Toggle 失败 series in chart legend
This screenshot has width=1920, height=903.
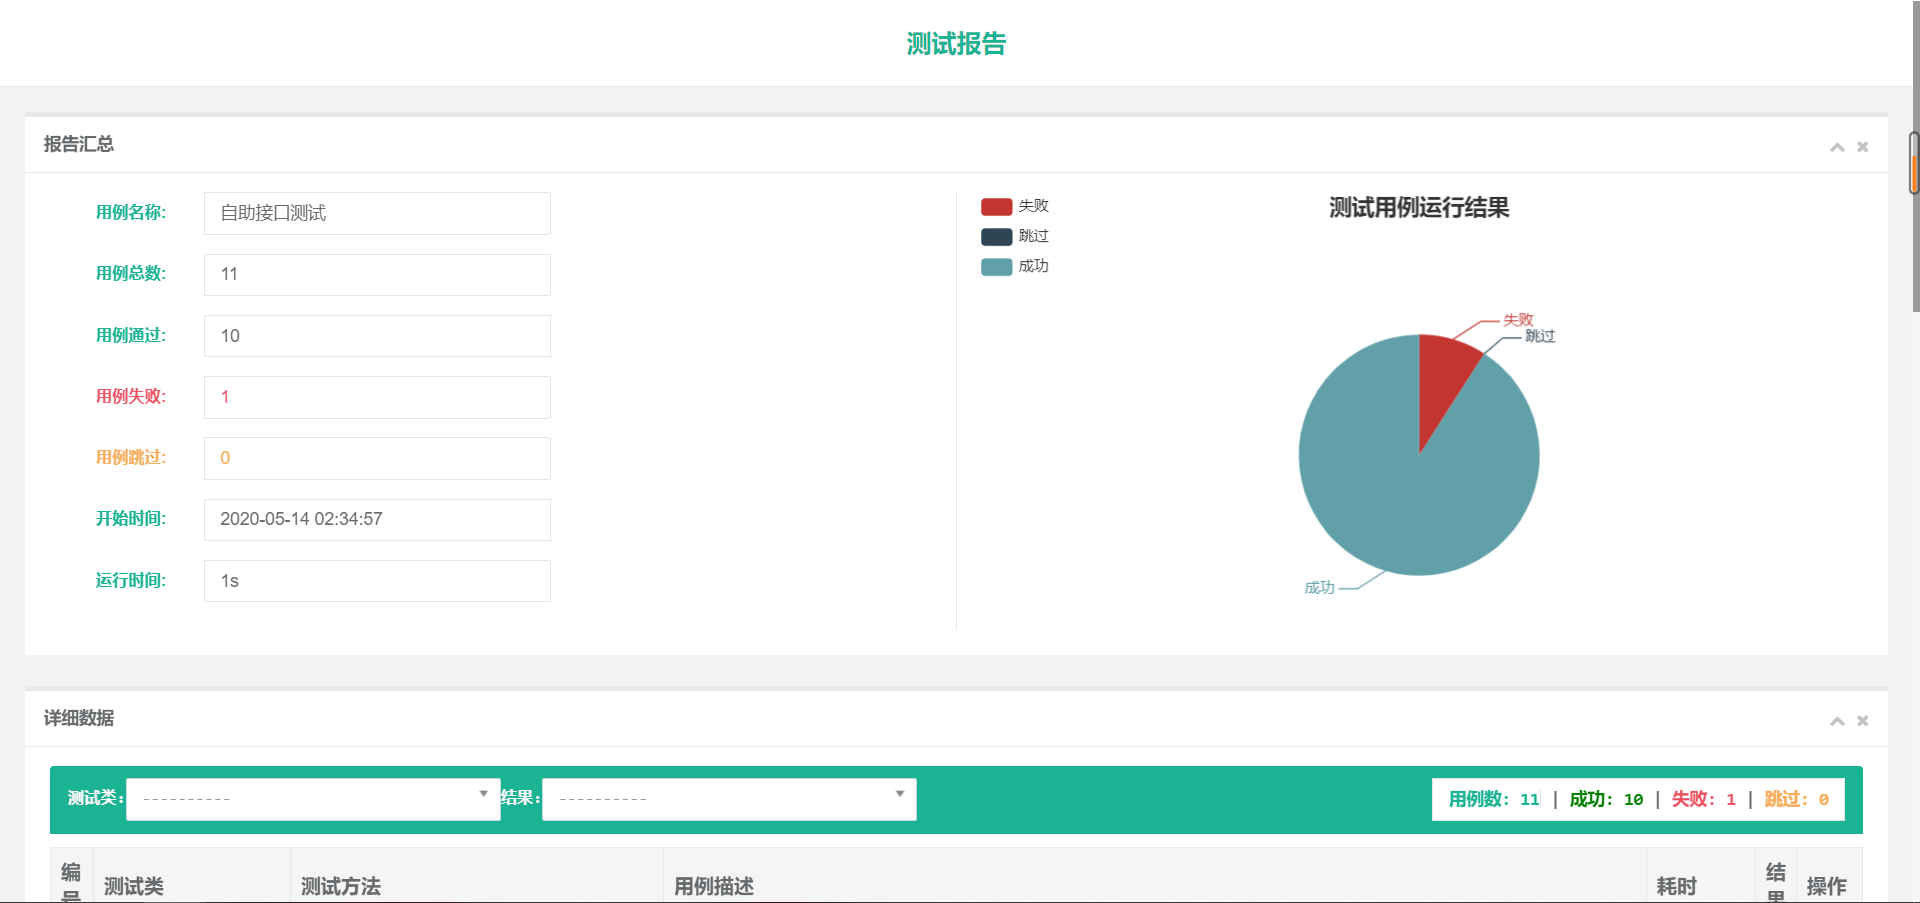click(x=1015, y=206)
